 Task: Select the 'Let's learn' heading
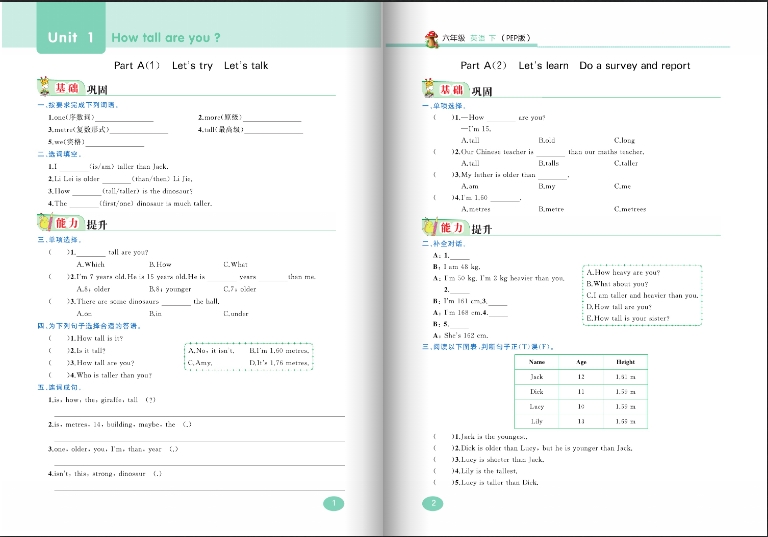pos(543,66)
